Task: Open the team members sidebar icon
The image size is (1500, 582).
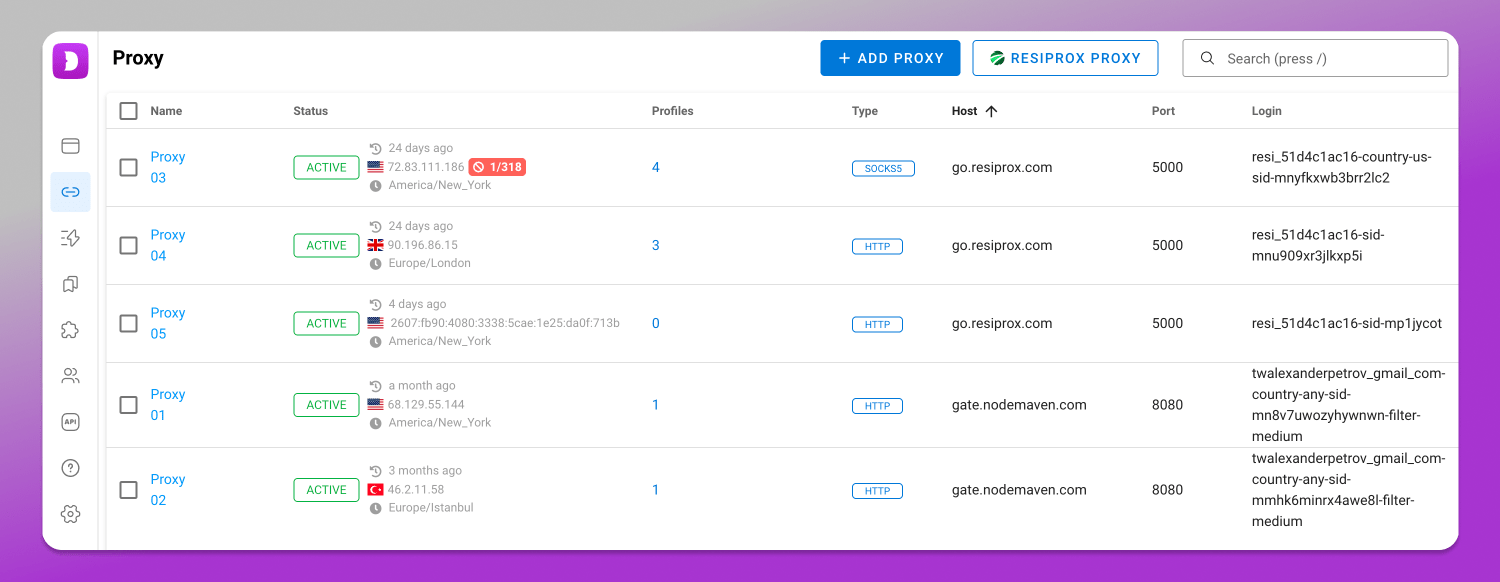Action: coord(70,376)
